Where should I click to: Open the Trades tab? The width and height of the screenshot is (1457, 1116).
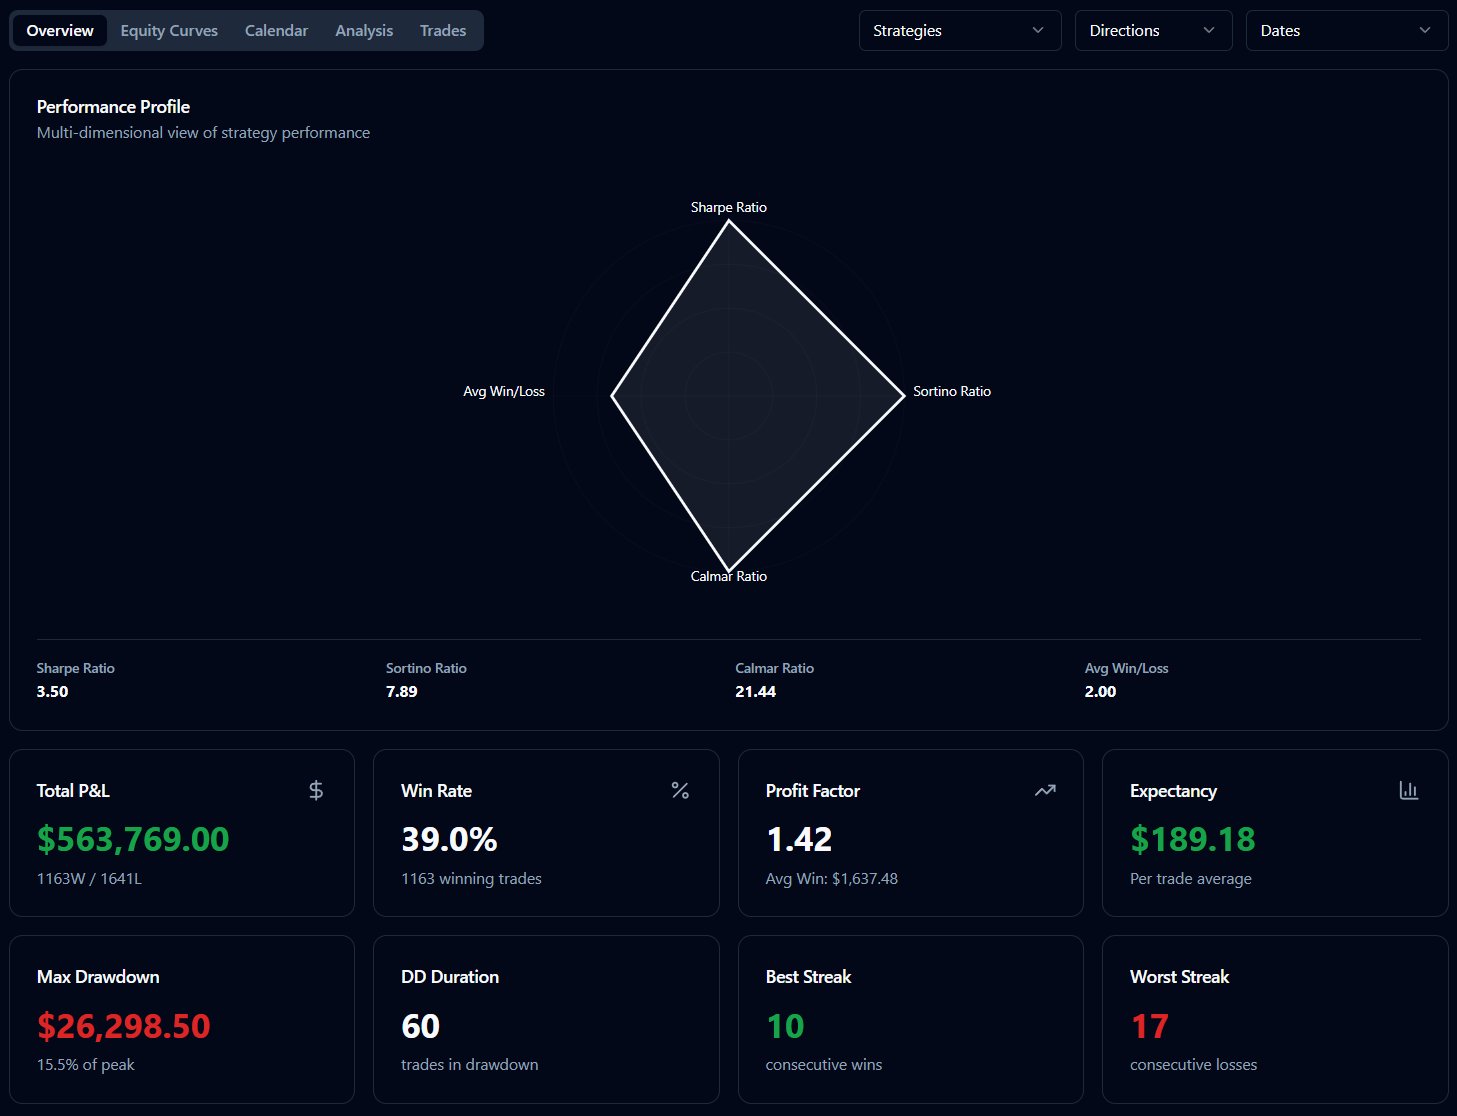[x=442, y=30]
